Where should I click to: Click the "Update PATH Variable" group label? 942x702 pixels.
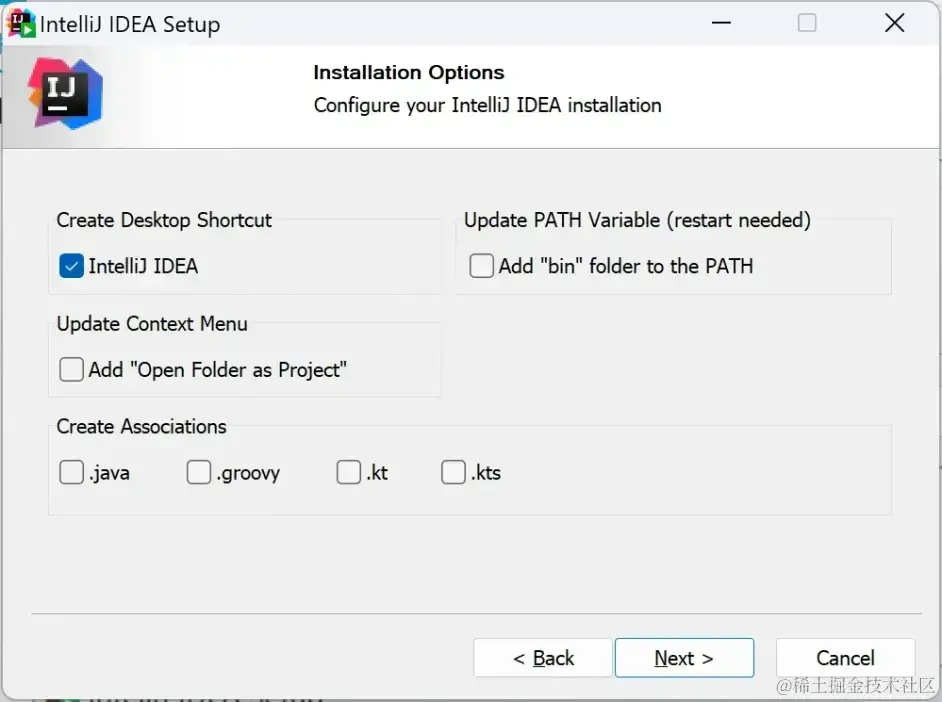[637, 220]
